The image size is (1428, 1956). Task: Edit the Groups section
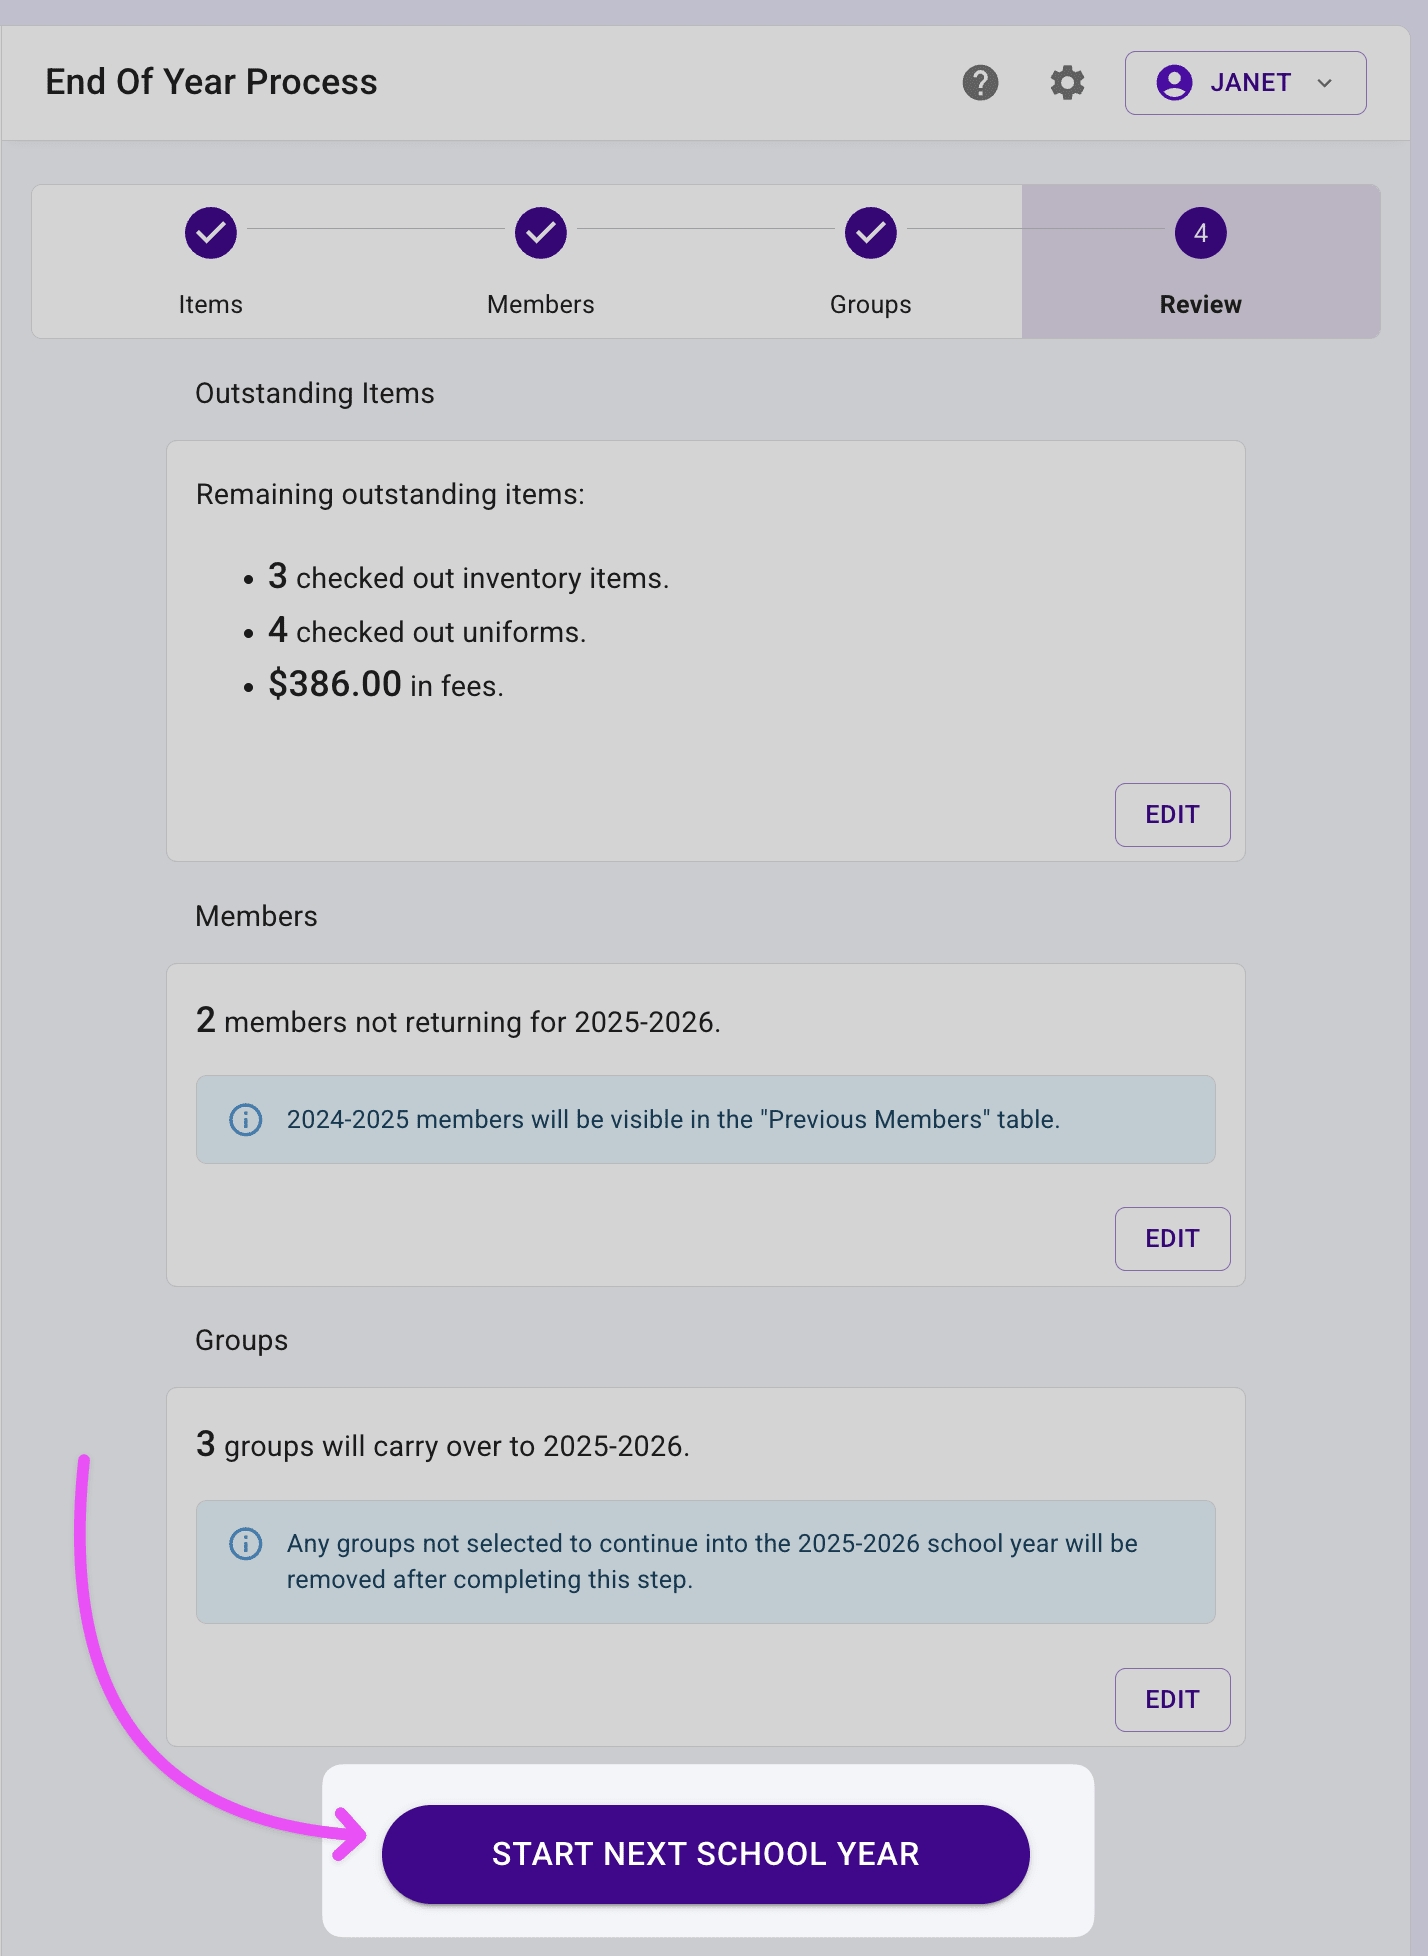1172,1700
